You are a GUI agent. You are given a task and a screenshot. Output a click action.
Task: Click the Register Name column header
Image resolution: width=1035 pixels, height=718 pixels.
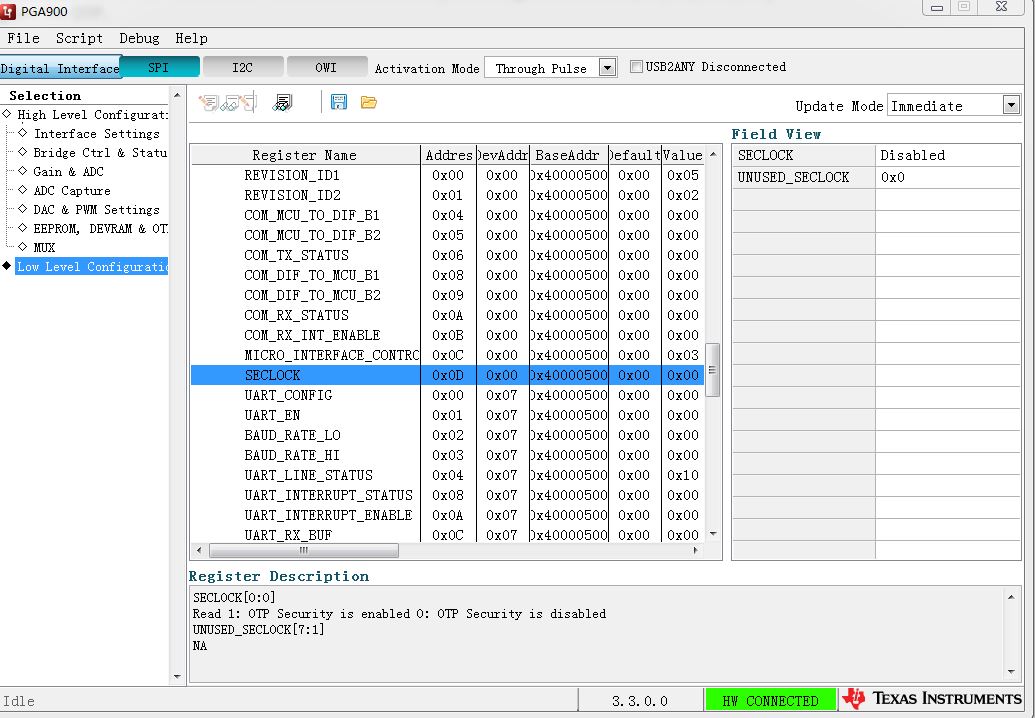click(305, 155)
